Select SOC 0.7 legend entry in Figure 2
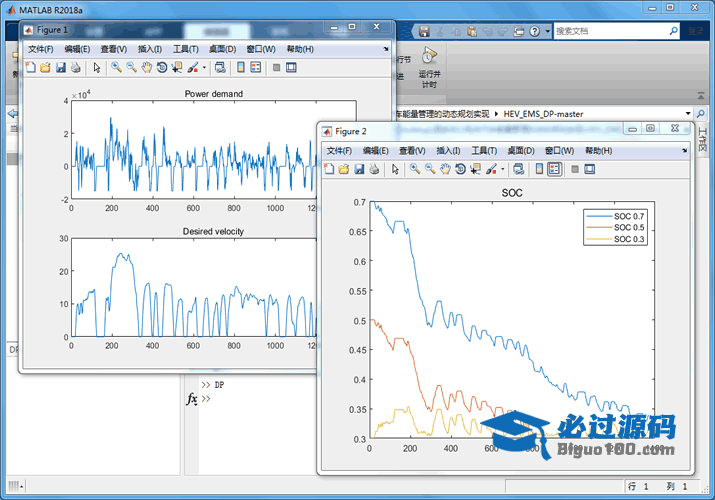 (615, 216)
